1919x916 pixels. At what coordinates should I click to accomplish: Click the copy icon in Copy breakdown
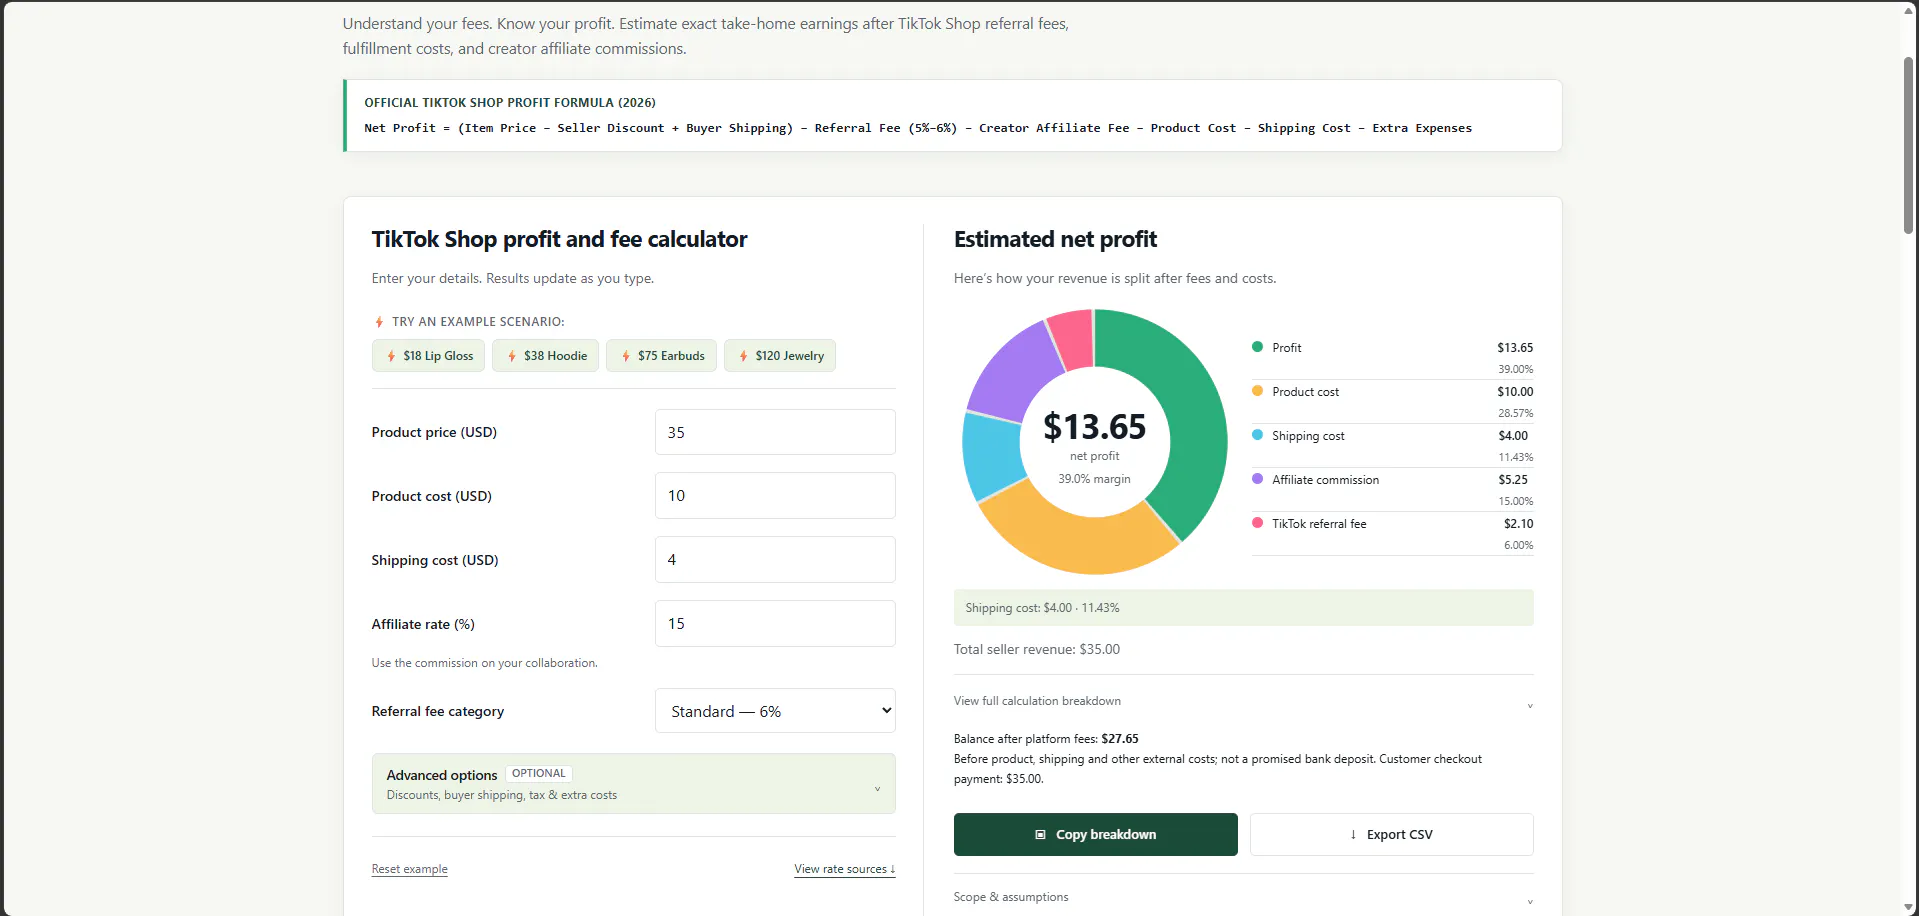1040,835
